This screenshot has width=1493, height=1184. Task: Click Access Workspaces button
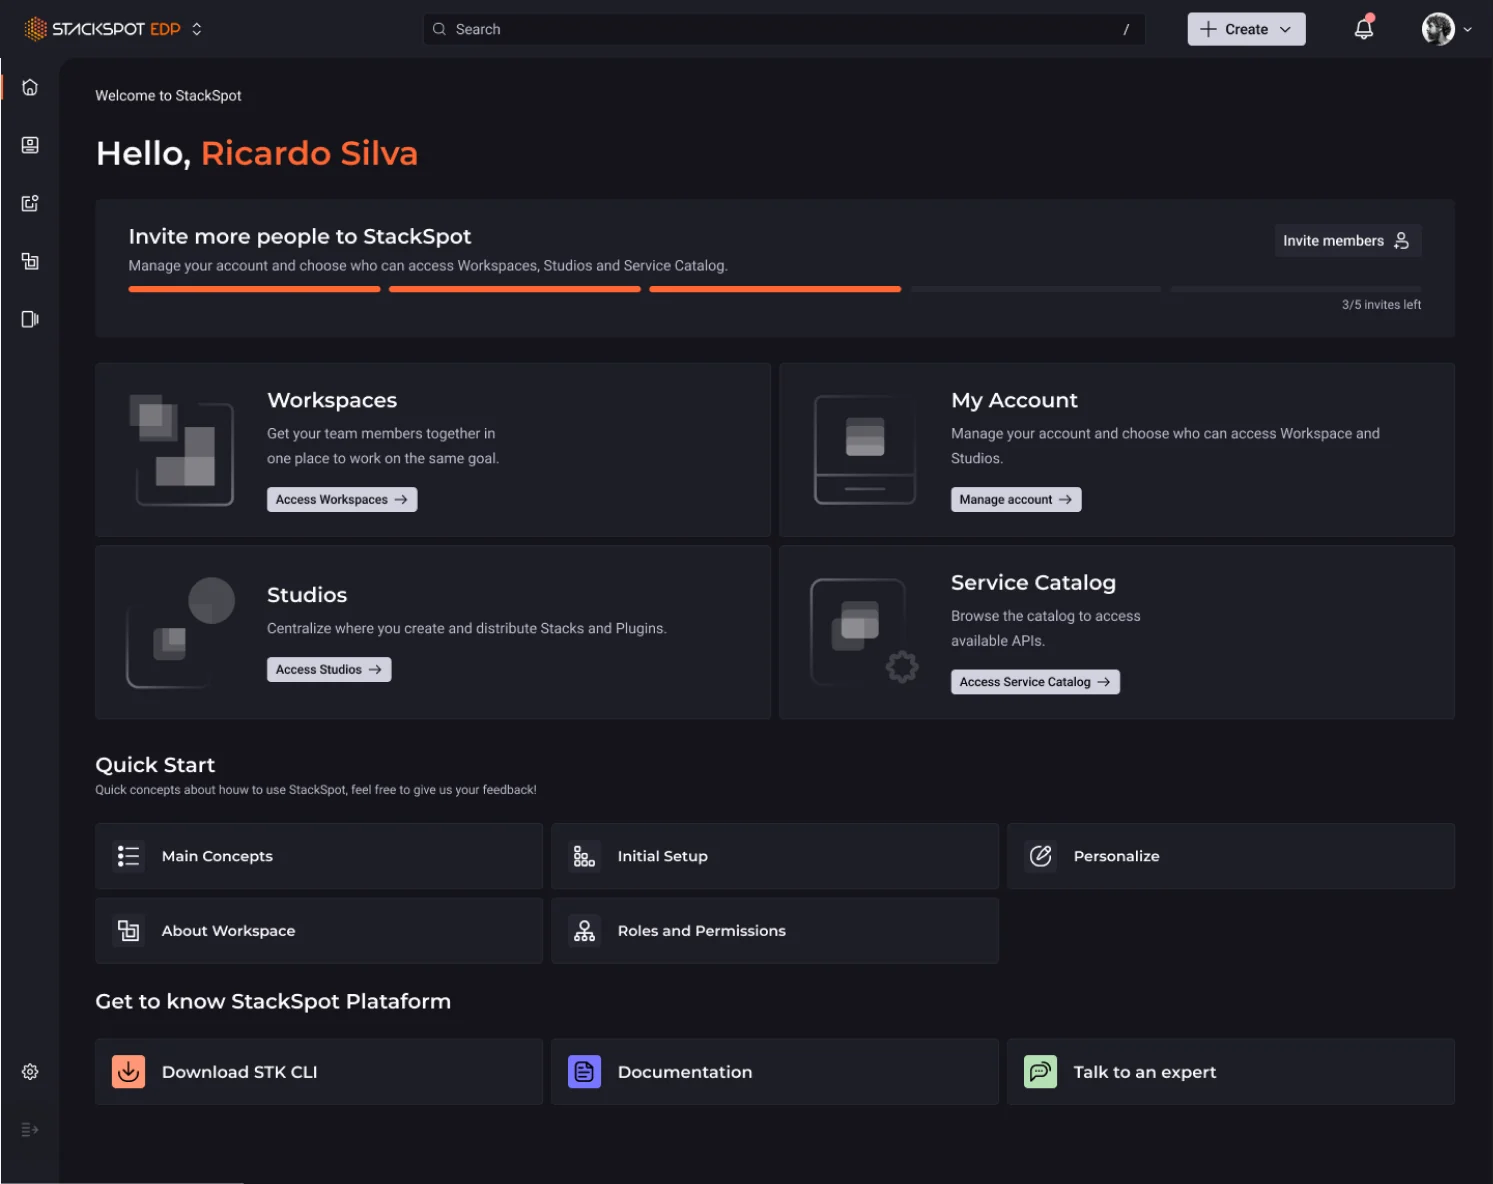(x=342, y=499)
